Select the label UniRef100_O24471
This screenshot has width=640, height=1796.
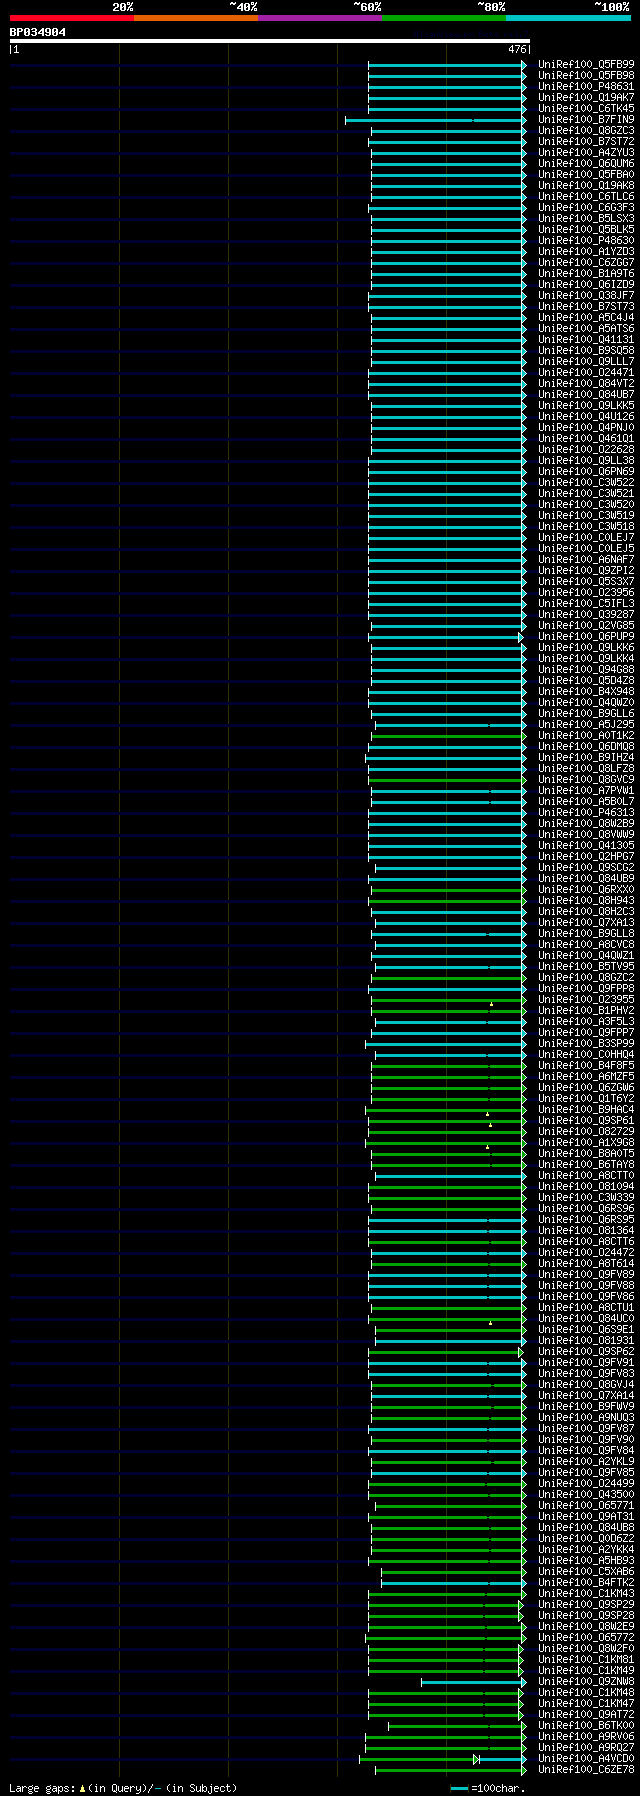click(x=586, y=372)
